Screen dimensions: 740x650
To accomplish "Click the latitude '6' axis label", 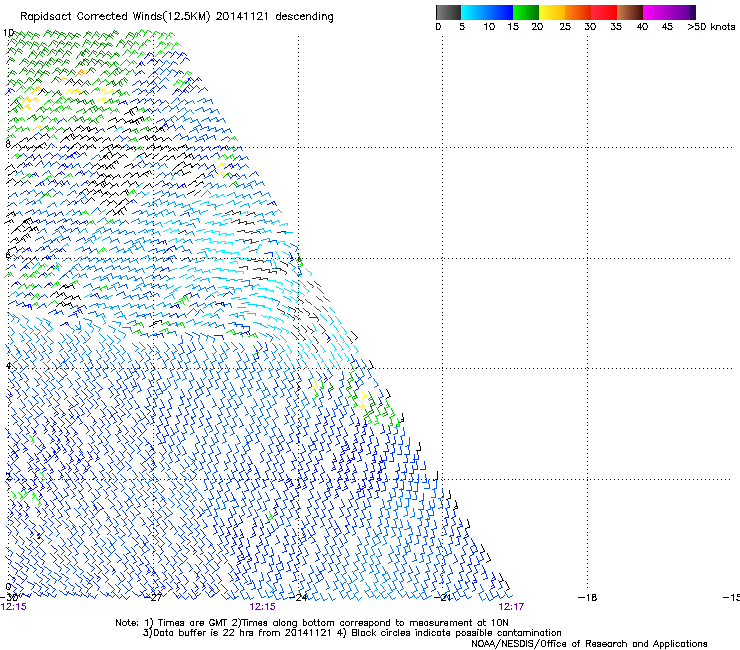I will point(8,255).
